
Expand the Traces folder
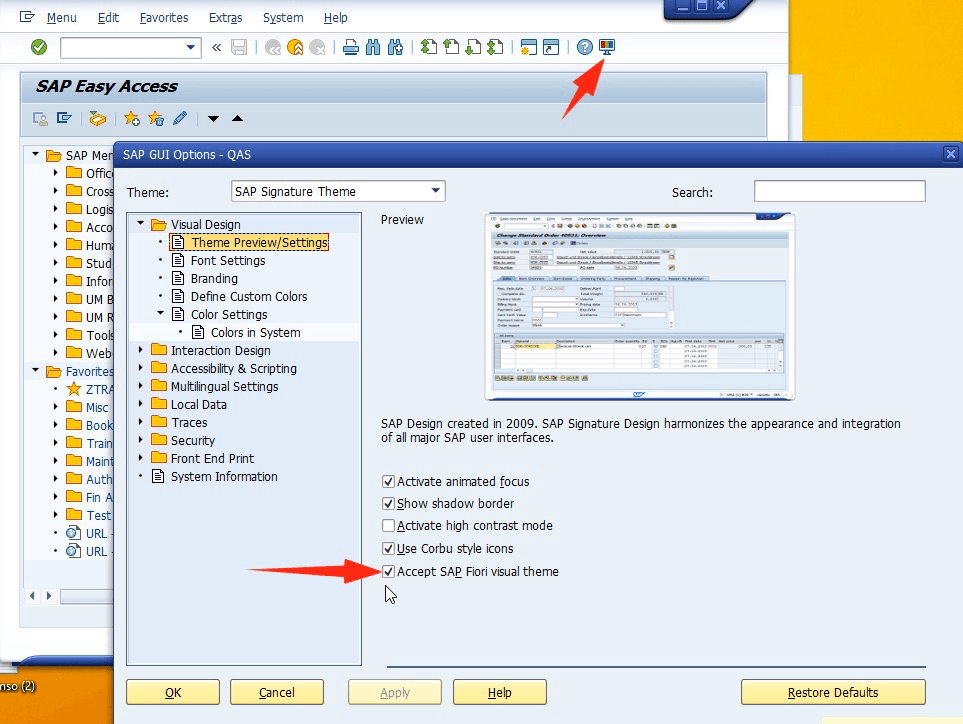(x=141, y=421)
